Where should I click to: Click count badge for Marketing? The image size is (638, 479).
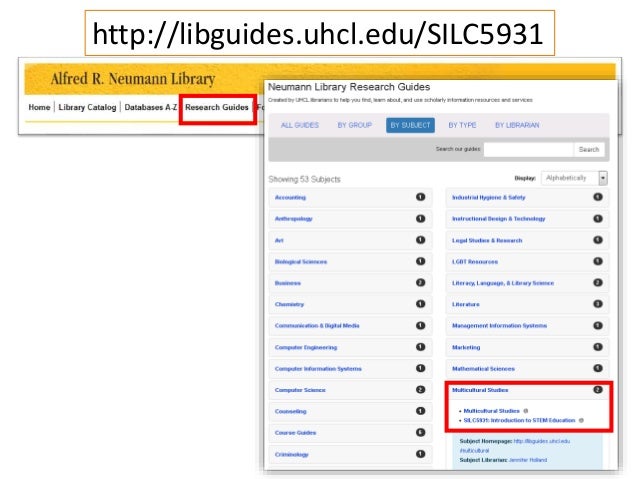click(x=597, y=347)
